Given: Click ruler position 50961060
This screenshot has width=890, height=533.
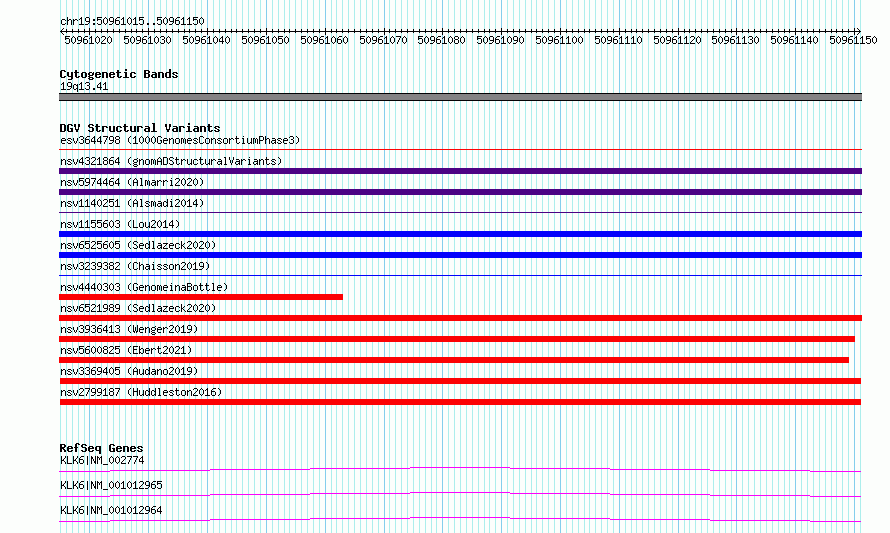Looking at the screenshot, I should [325, 40].
